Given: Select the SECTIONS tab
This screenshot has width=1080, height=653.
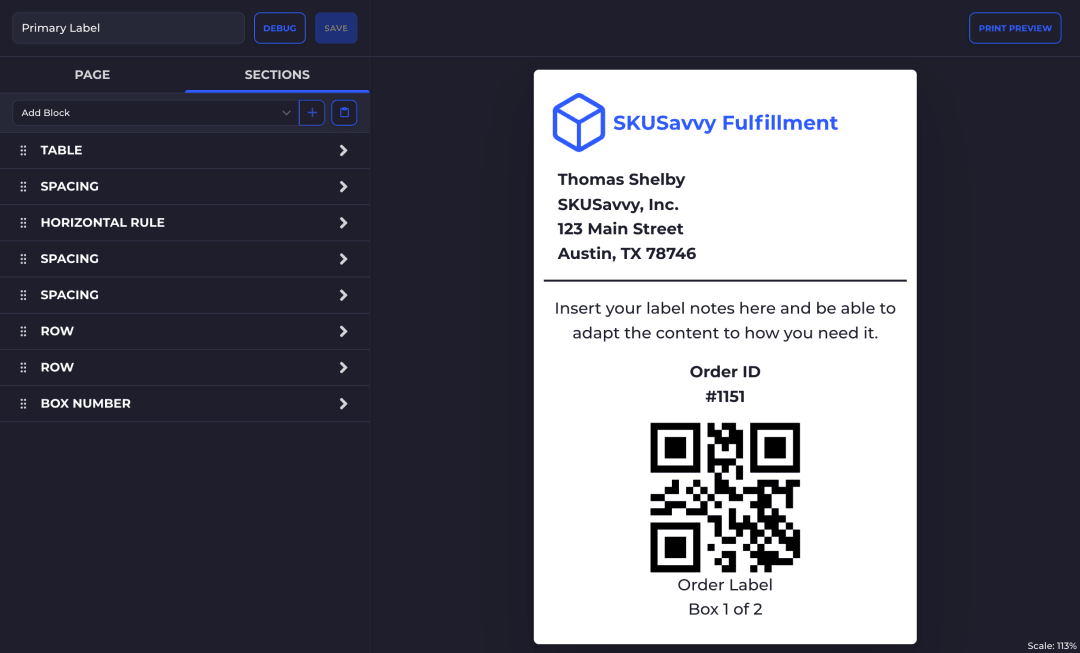Looking at the screenshot, I should click(277, 75).
